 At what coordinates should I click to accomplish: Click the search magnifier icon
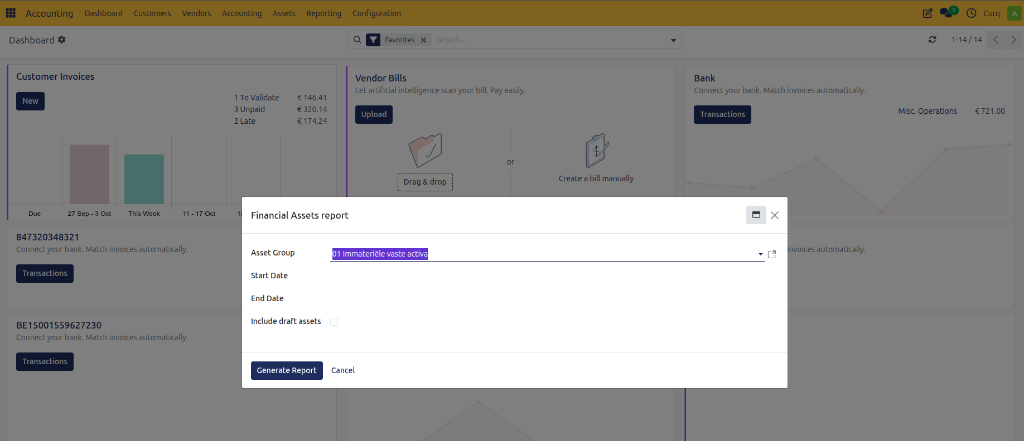(x=357, y=40)
